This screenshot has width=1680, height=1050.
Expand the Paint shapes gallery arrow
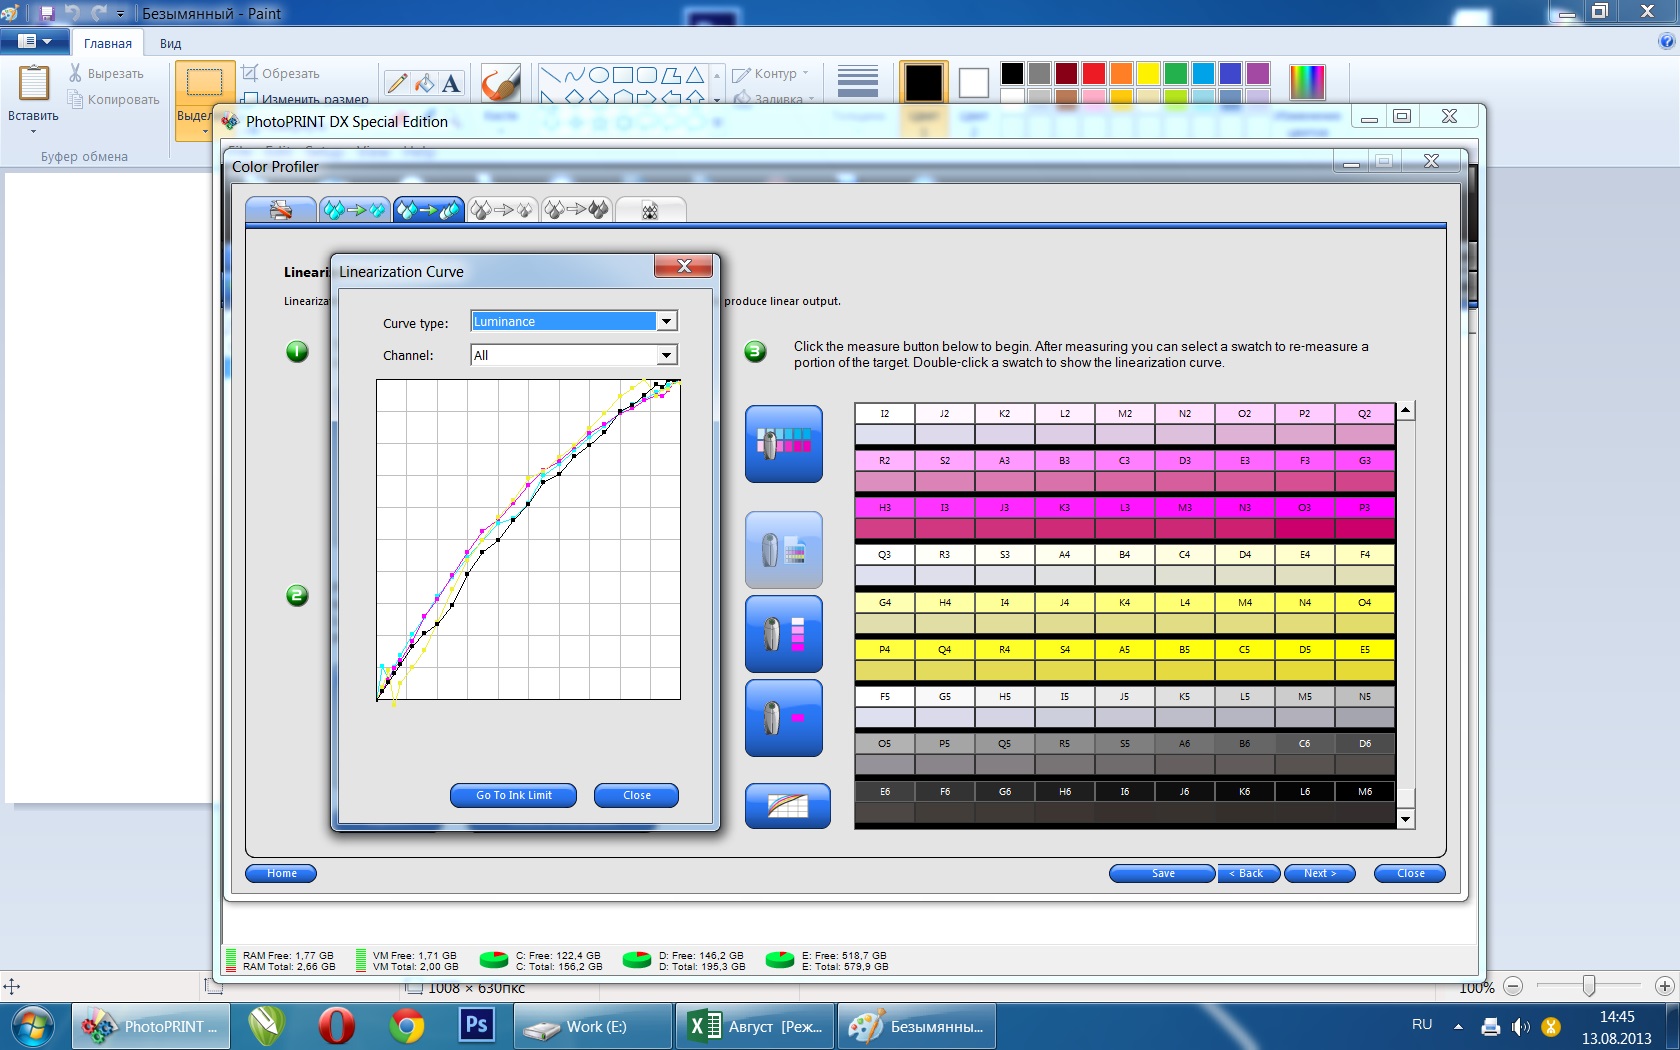click(x=717, y=99)
